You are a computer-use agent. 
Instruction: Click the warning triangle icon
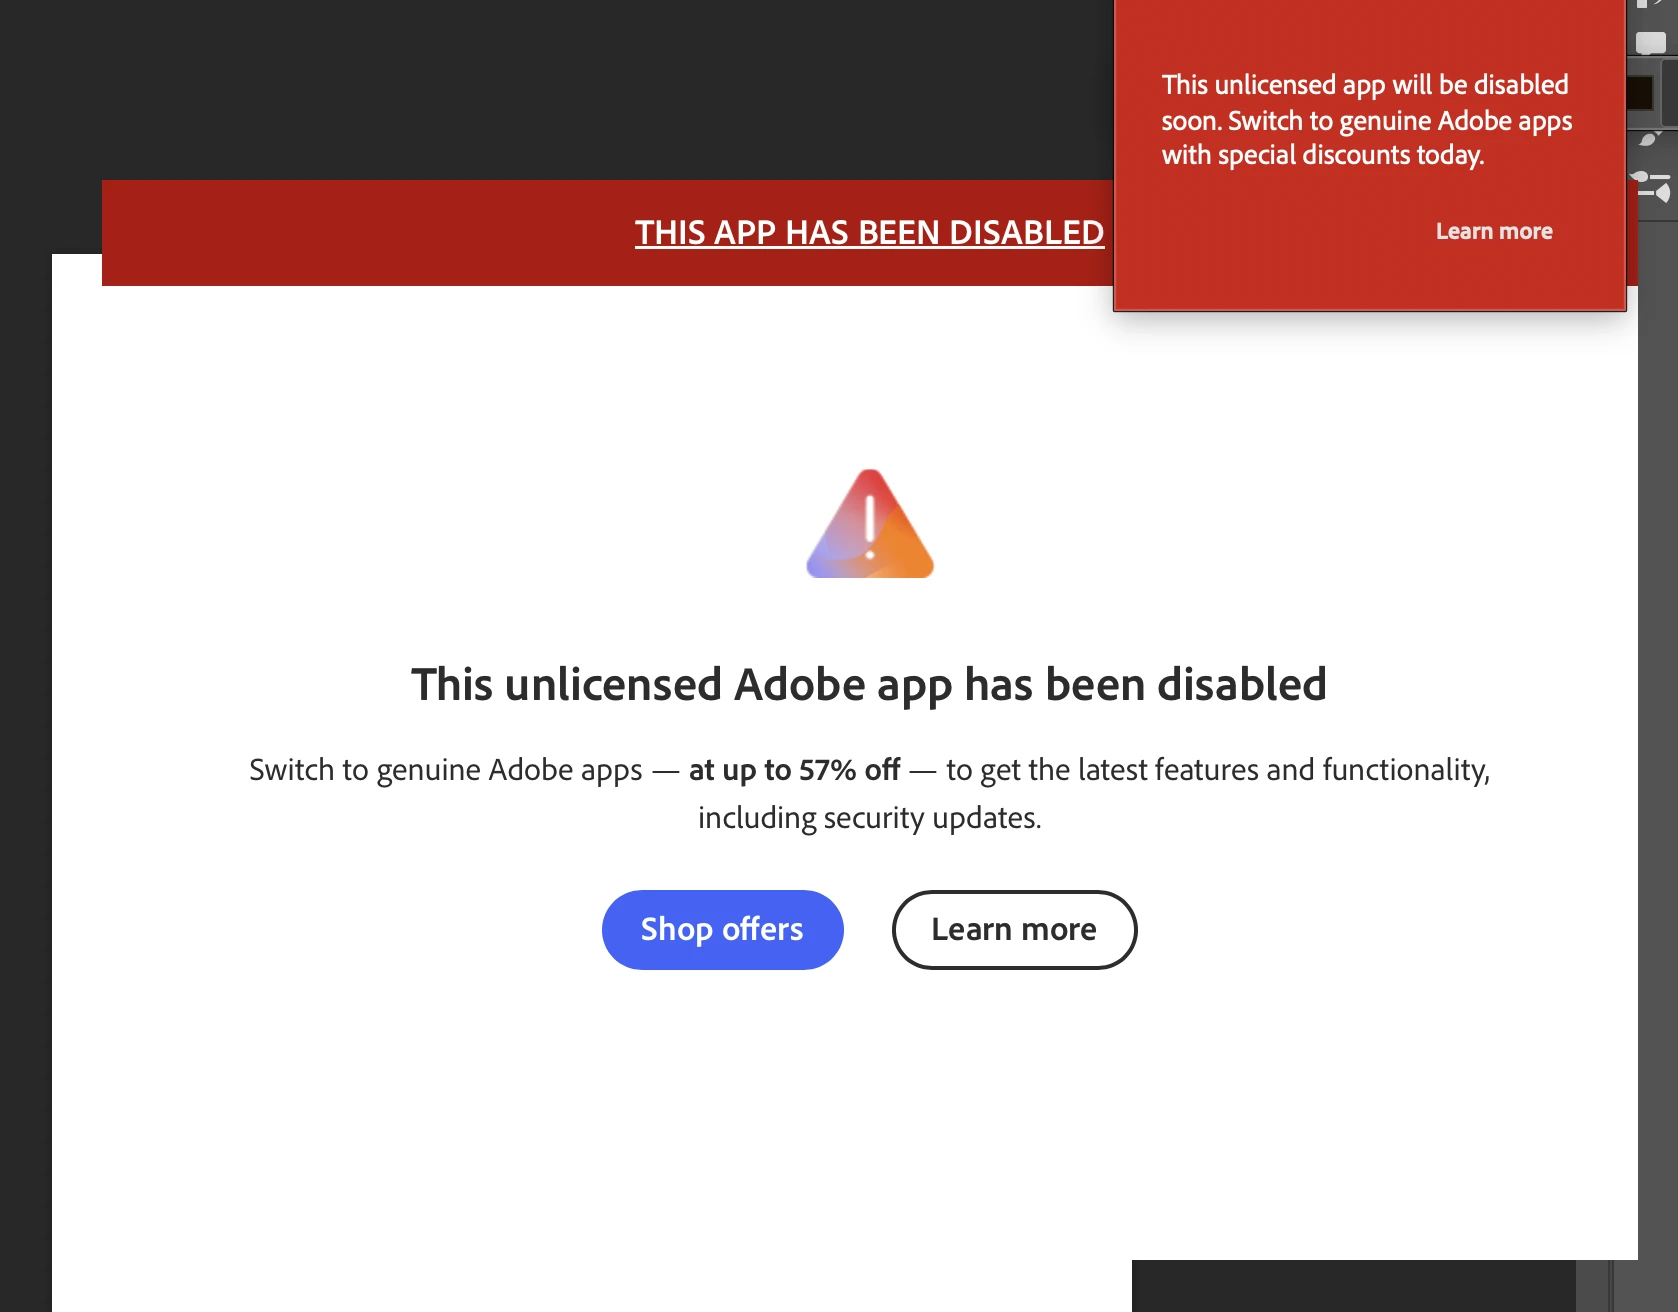coord(870,524)
